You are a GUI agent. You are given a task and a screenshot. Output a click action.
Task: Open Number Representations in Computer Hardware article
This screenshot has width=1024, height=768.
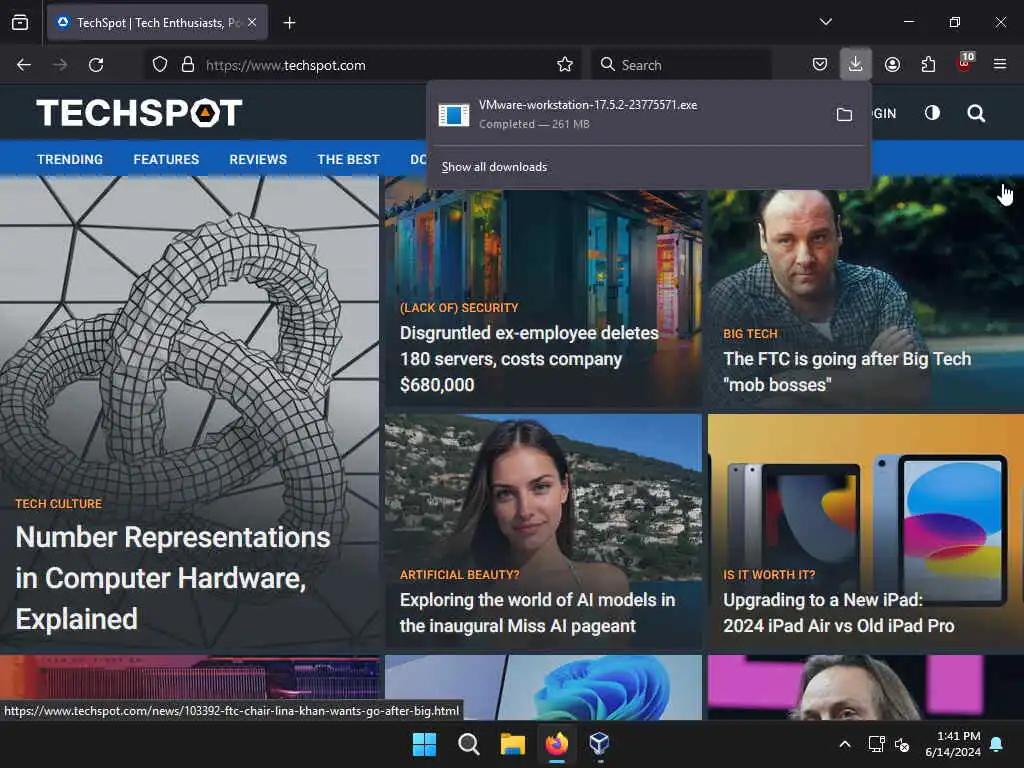pos(173,578)
